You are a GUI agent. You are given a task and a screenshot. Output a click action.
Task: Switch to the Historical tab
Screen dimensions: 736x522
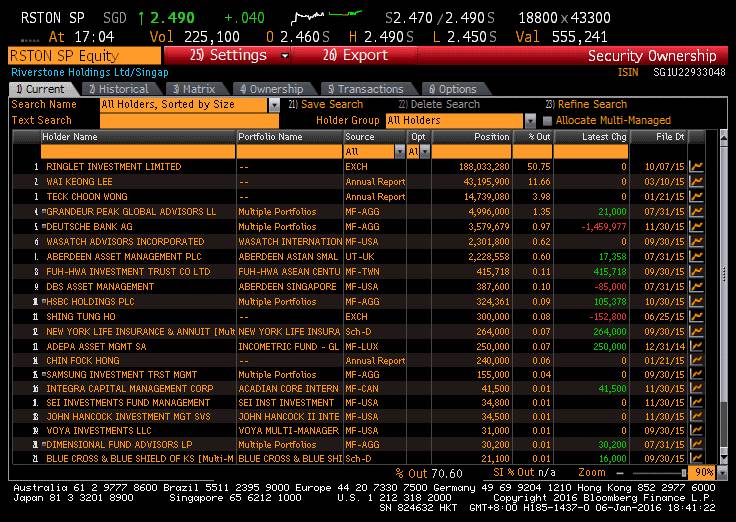pyautogui.click(x=119, y=89)
